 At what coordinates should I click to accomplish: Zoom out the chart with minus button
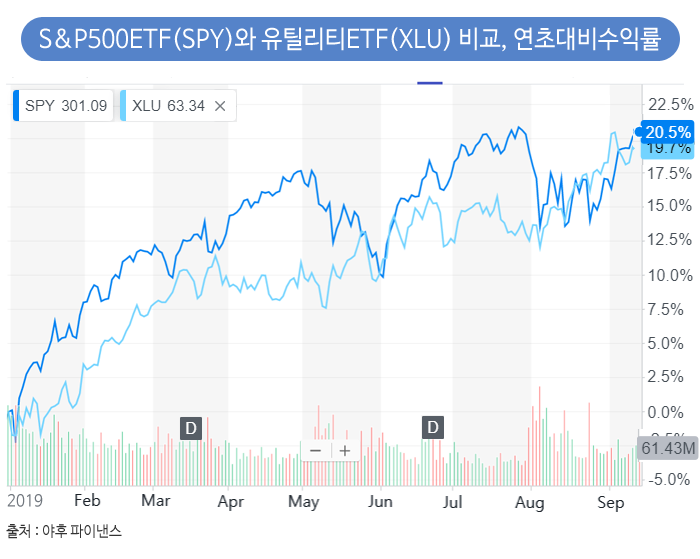pos(316,450)
